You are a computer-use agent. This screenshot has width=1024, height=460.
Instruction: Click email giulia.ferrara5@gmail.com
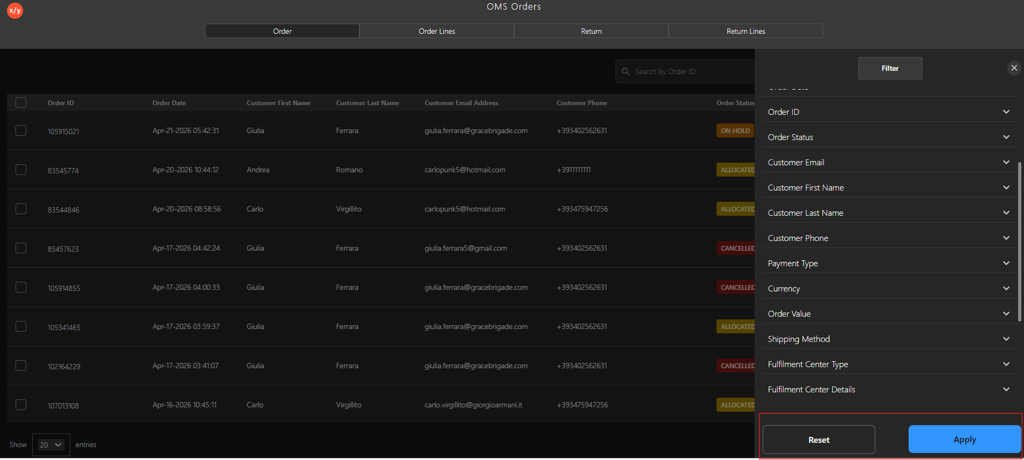pyautogui.click(x=466, y=248)
